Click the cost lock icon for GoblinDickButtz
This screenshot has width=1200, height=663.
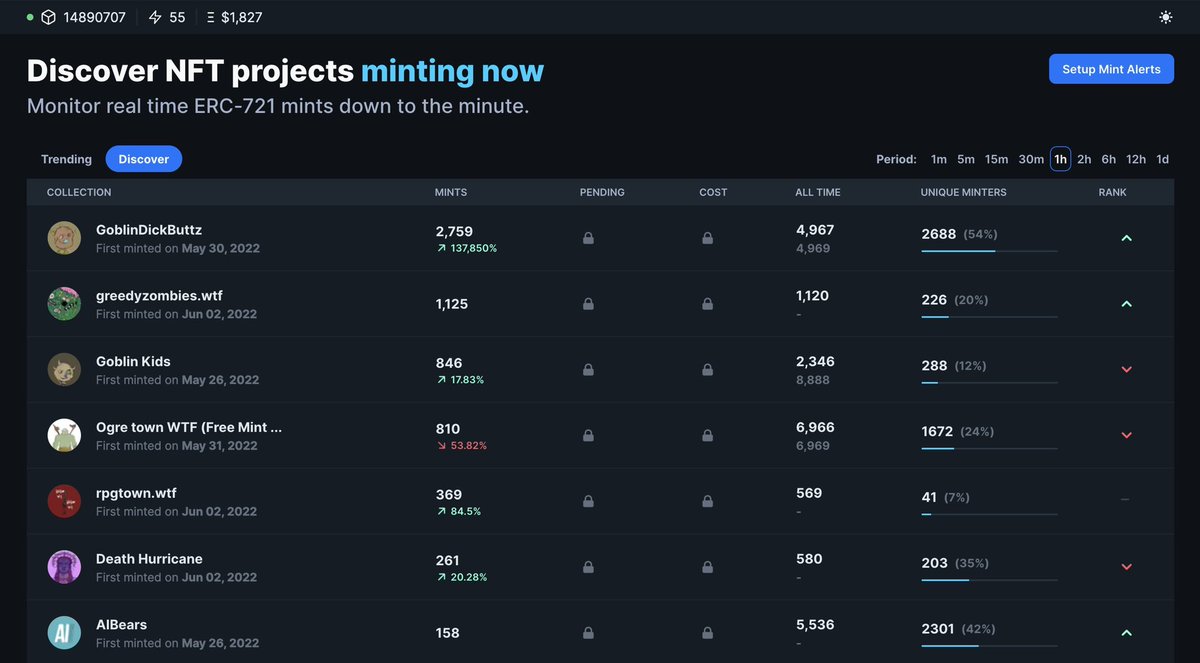[707, 238]
